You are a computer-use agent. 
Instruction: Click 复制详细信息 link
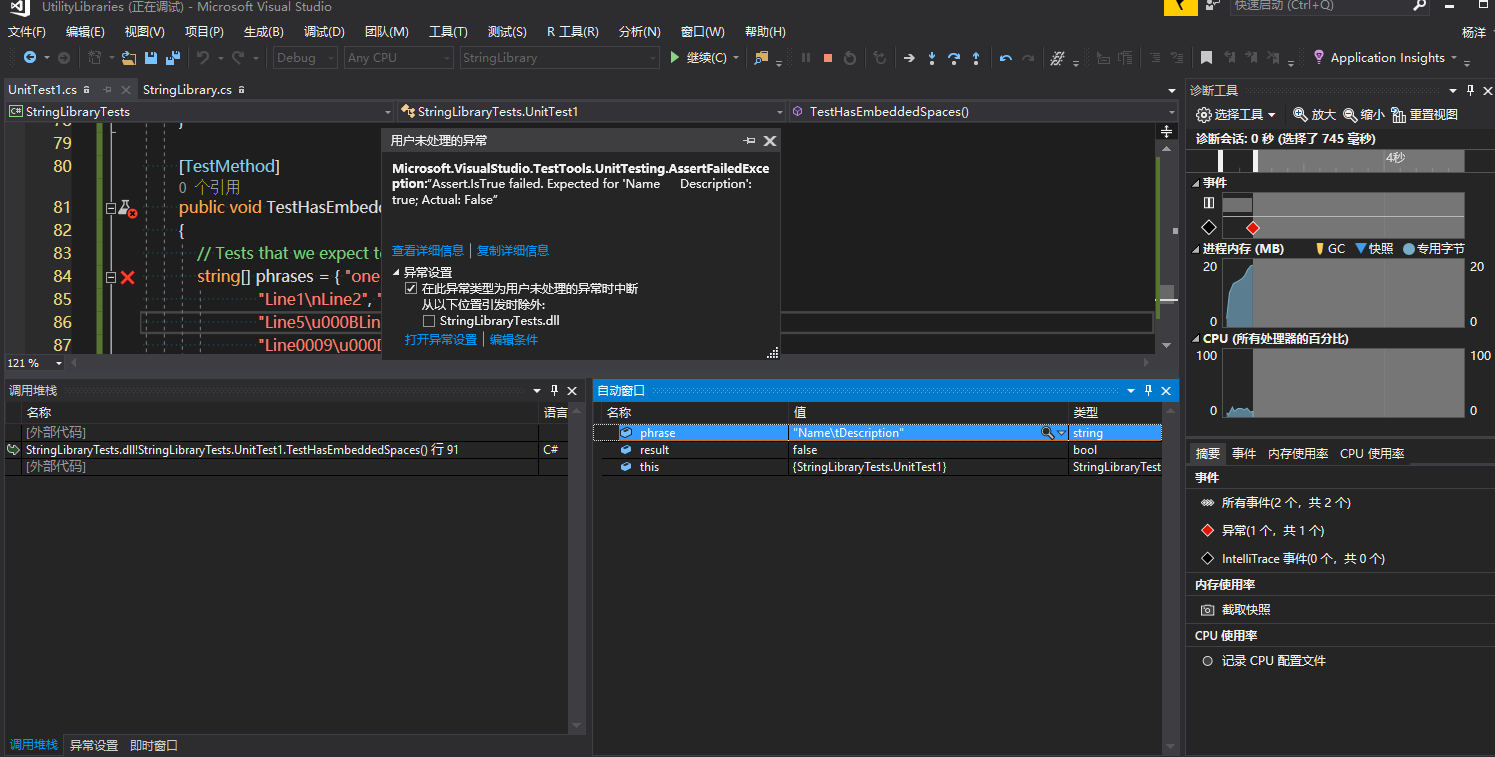[x=513, y=250]
